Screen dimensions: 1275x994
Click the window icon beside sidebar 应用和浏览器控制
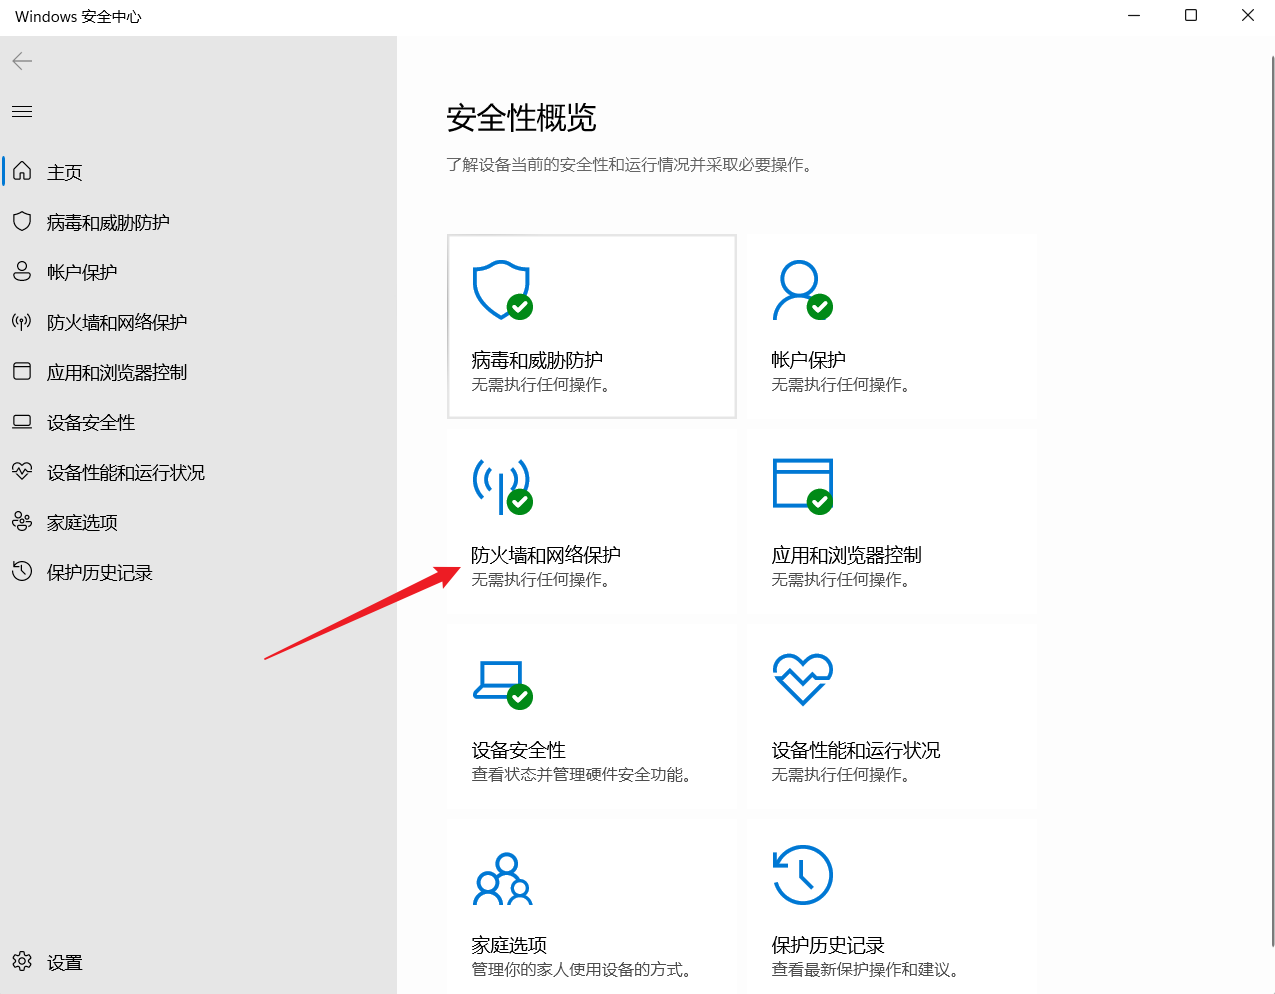click(22, 371)
